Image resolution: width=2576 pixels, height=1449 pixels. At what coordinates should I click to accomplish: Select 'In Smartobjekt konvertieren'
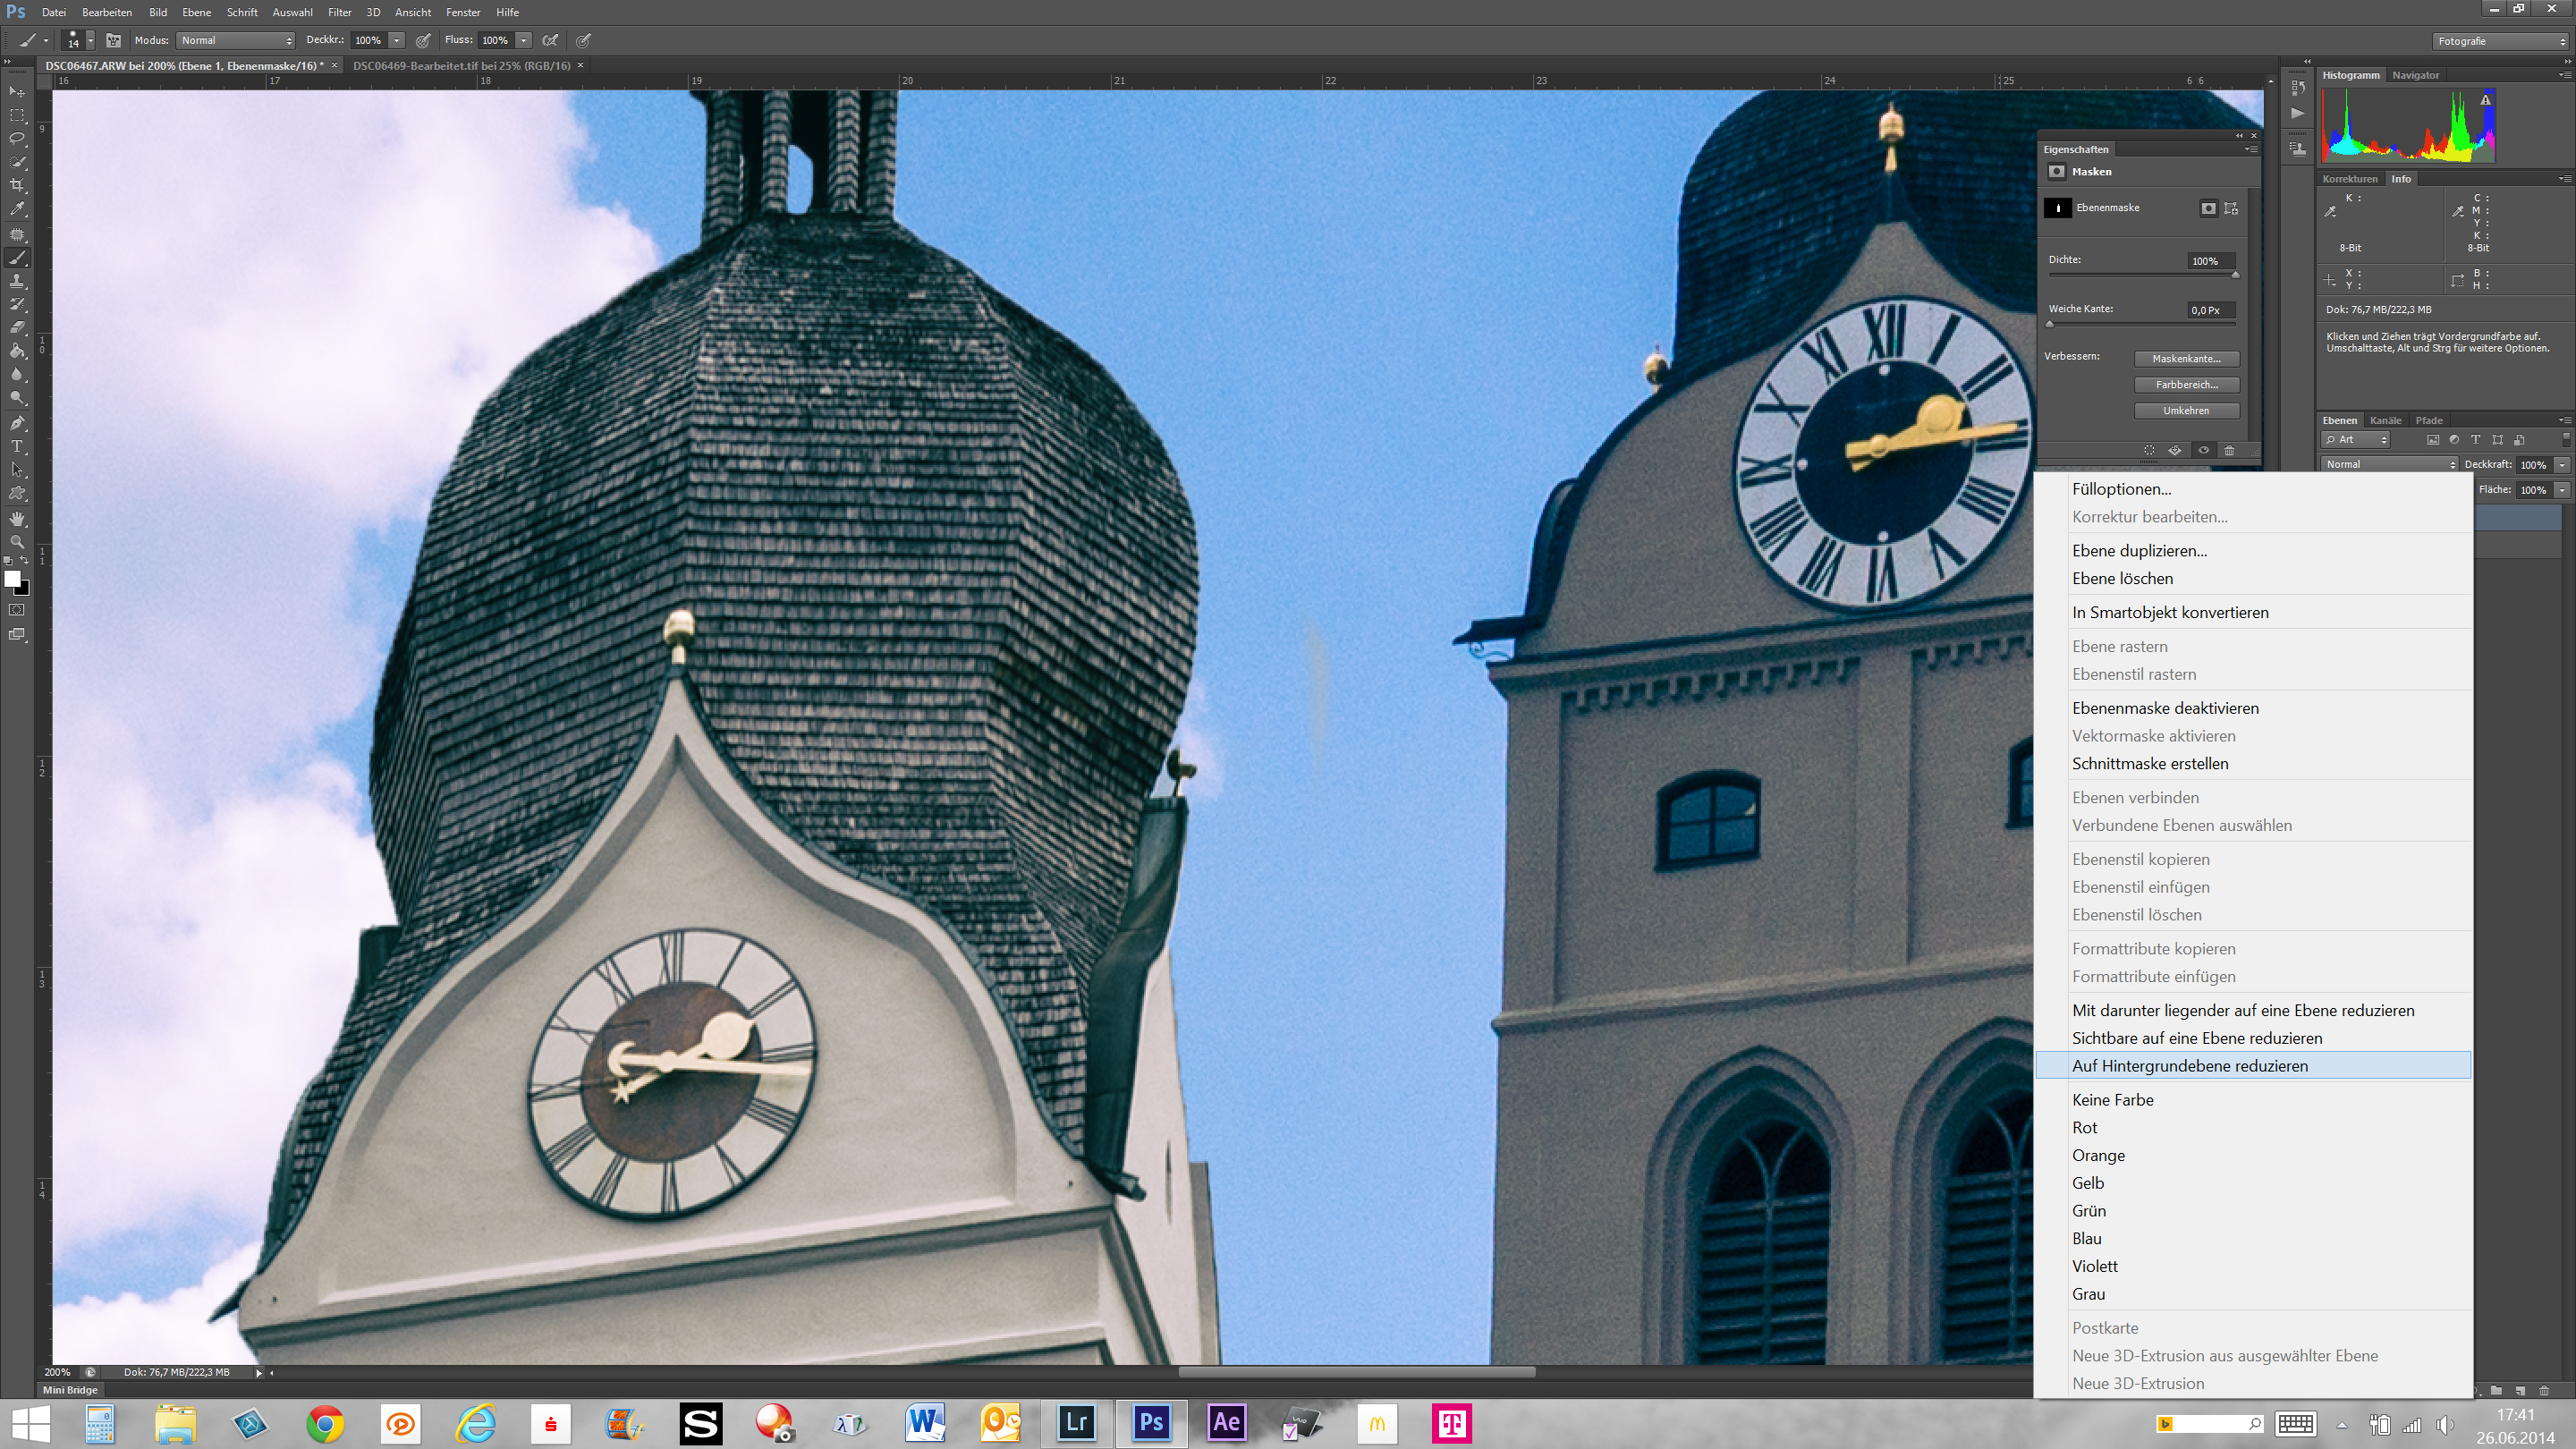coord(2253,613)
